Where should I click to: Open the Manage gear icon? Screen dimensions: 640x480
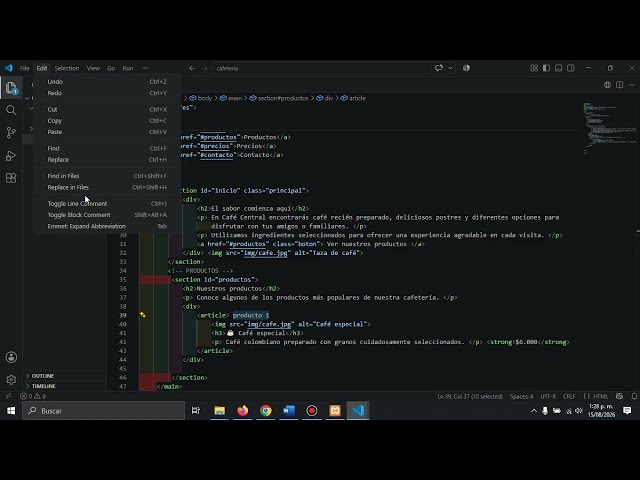point(11,380)
